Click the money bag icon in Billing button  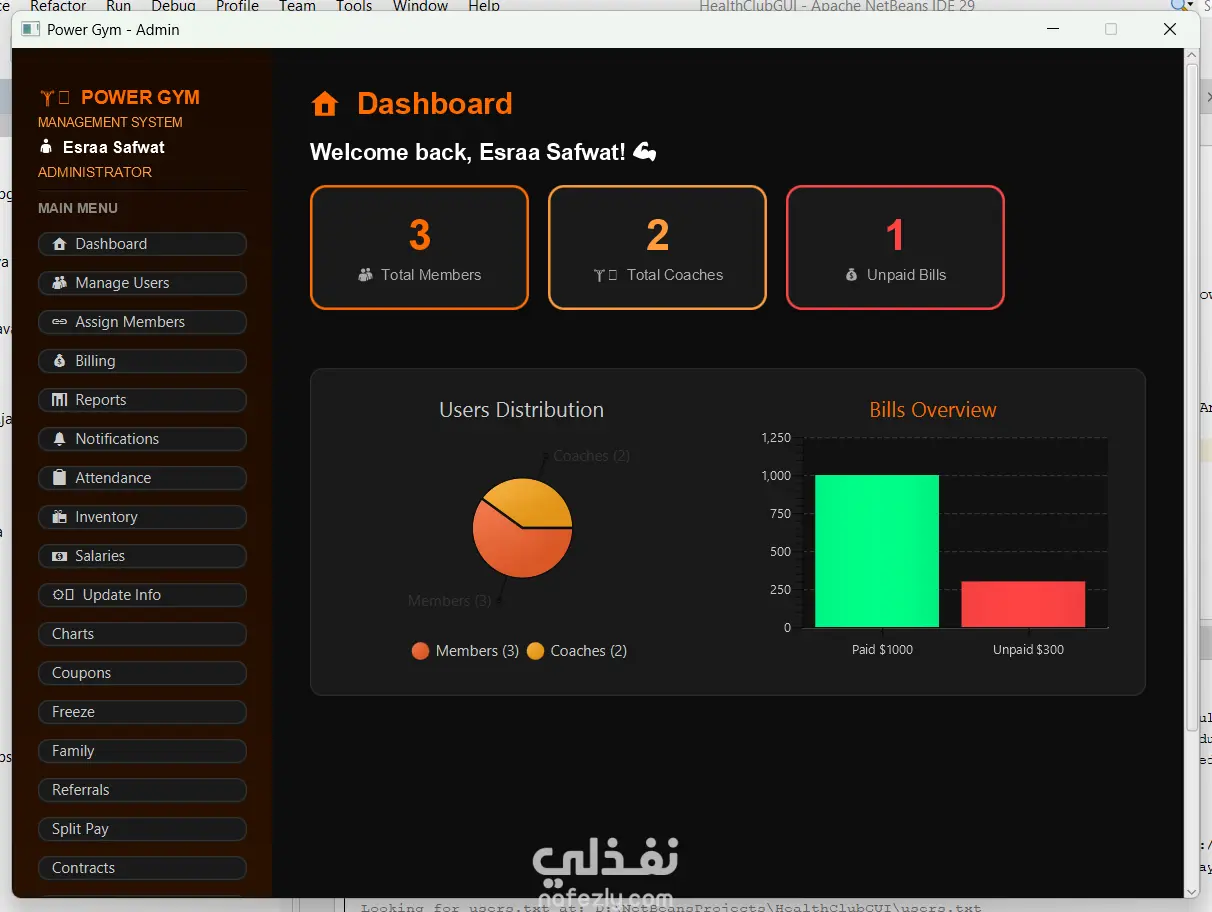[59, 361]
